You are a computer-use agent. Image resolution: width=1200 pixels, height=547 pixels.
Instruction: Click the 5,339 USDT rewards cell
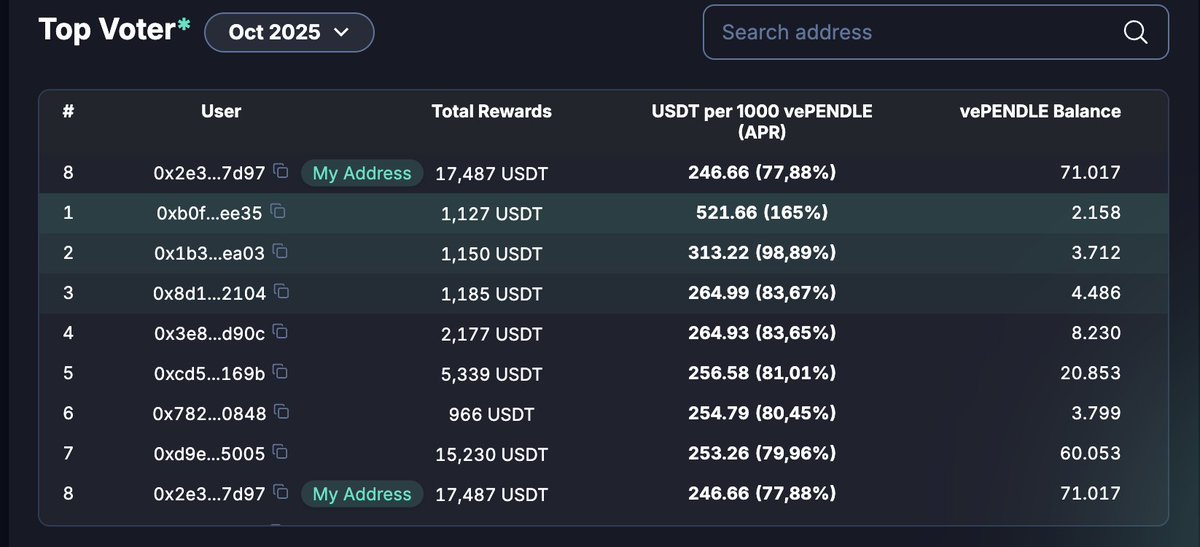pyautogui.click(x=492, y=374)
